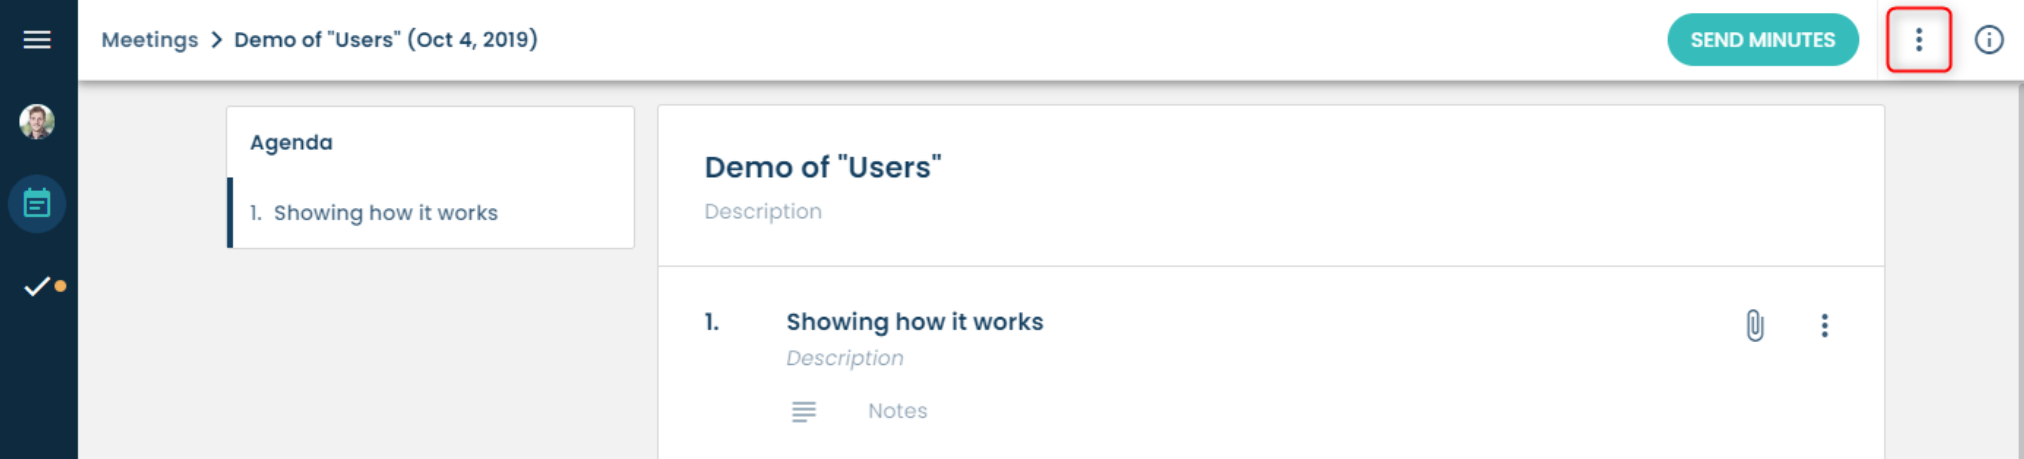Click the Agenda panel heading
This screenshot has height=459, width=2024.
(x=291, y=143)
